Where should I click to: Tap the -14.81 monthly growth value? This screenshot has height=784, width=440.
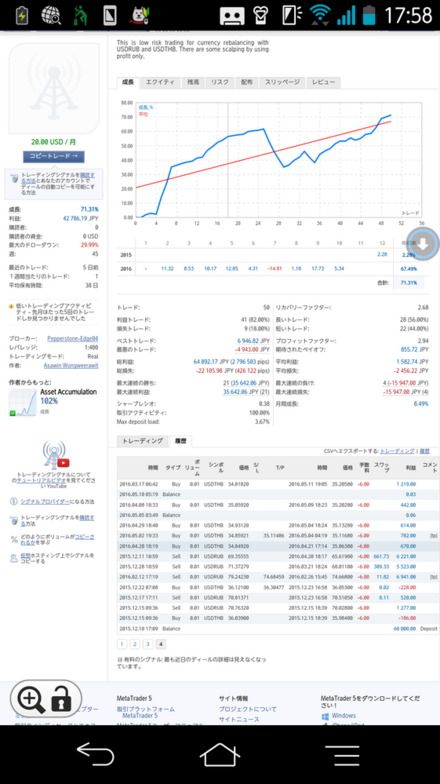coord(274,268)
